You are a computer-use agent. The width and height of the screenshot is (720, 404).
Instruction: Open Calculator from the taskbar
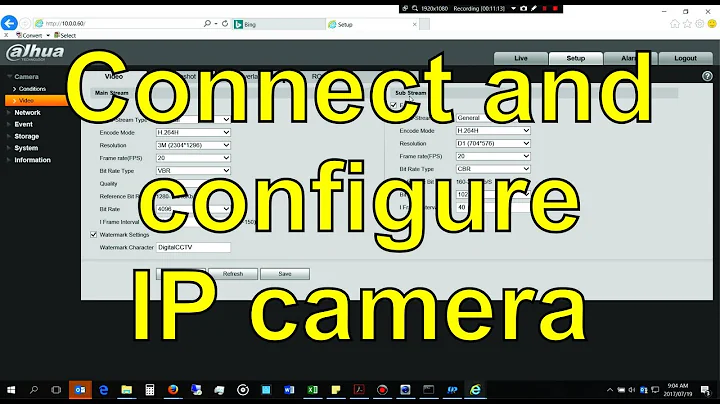coord(150,390)
